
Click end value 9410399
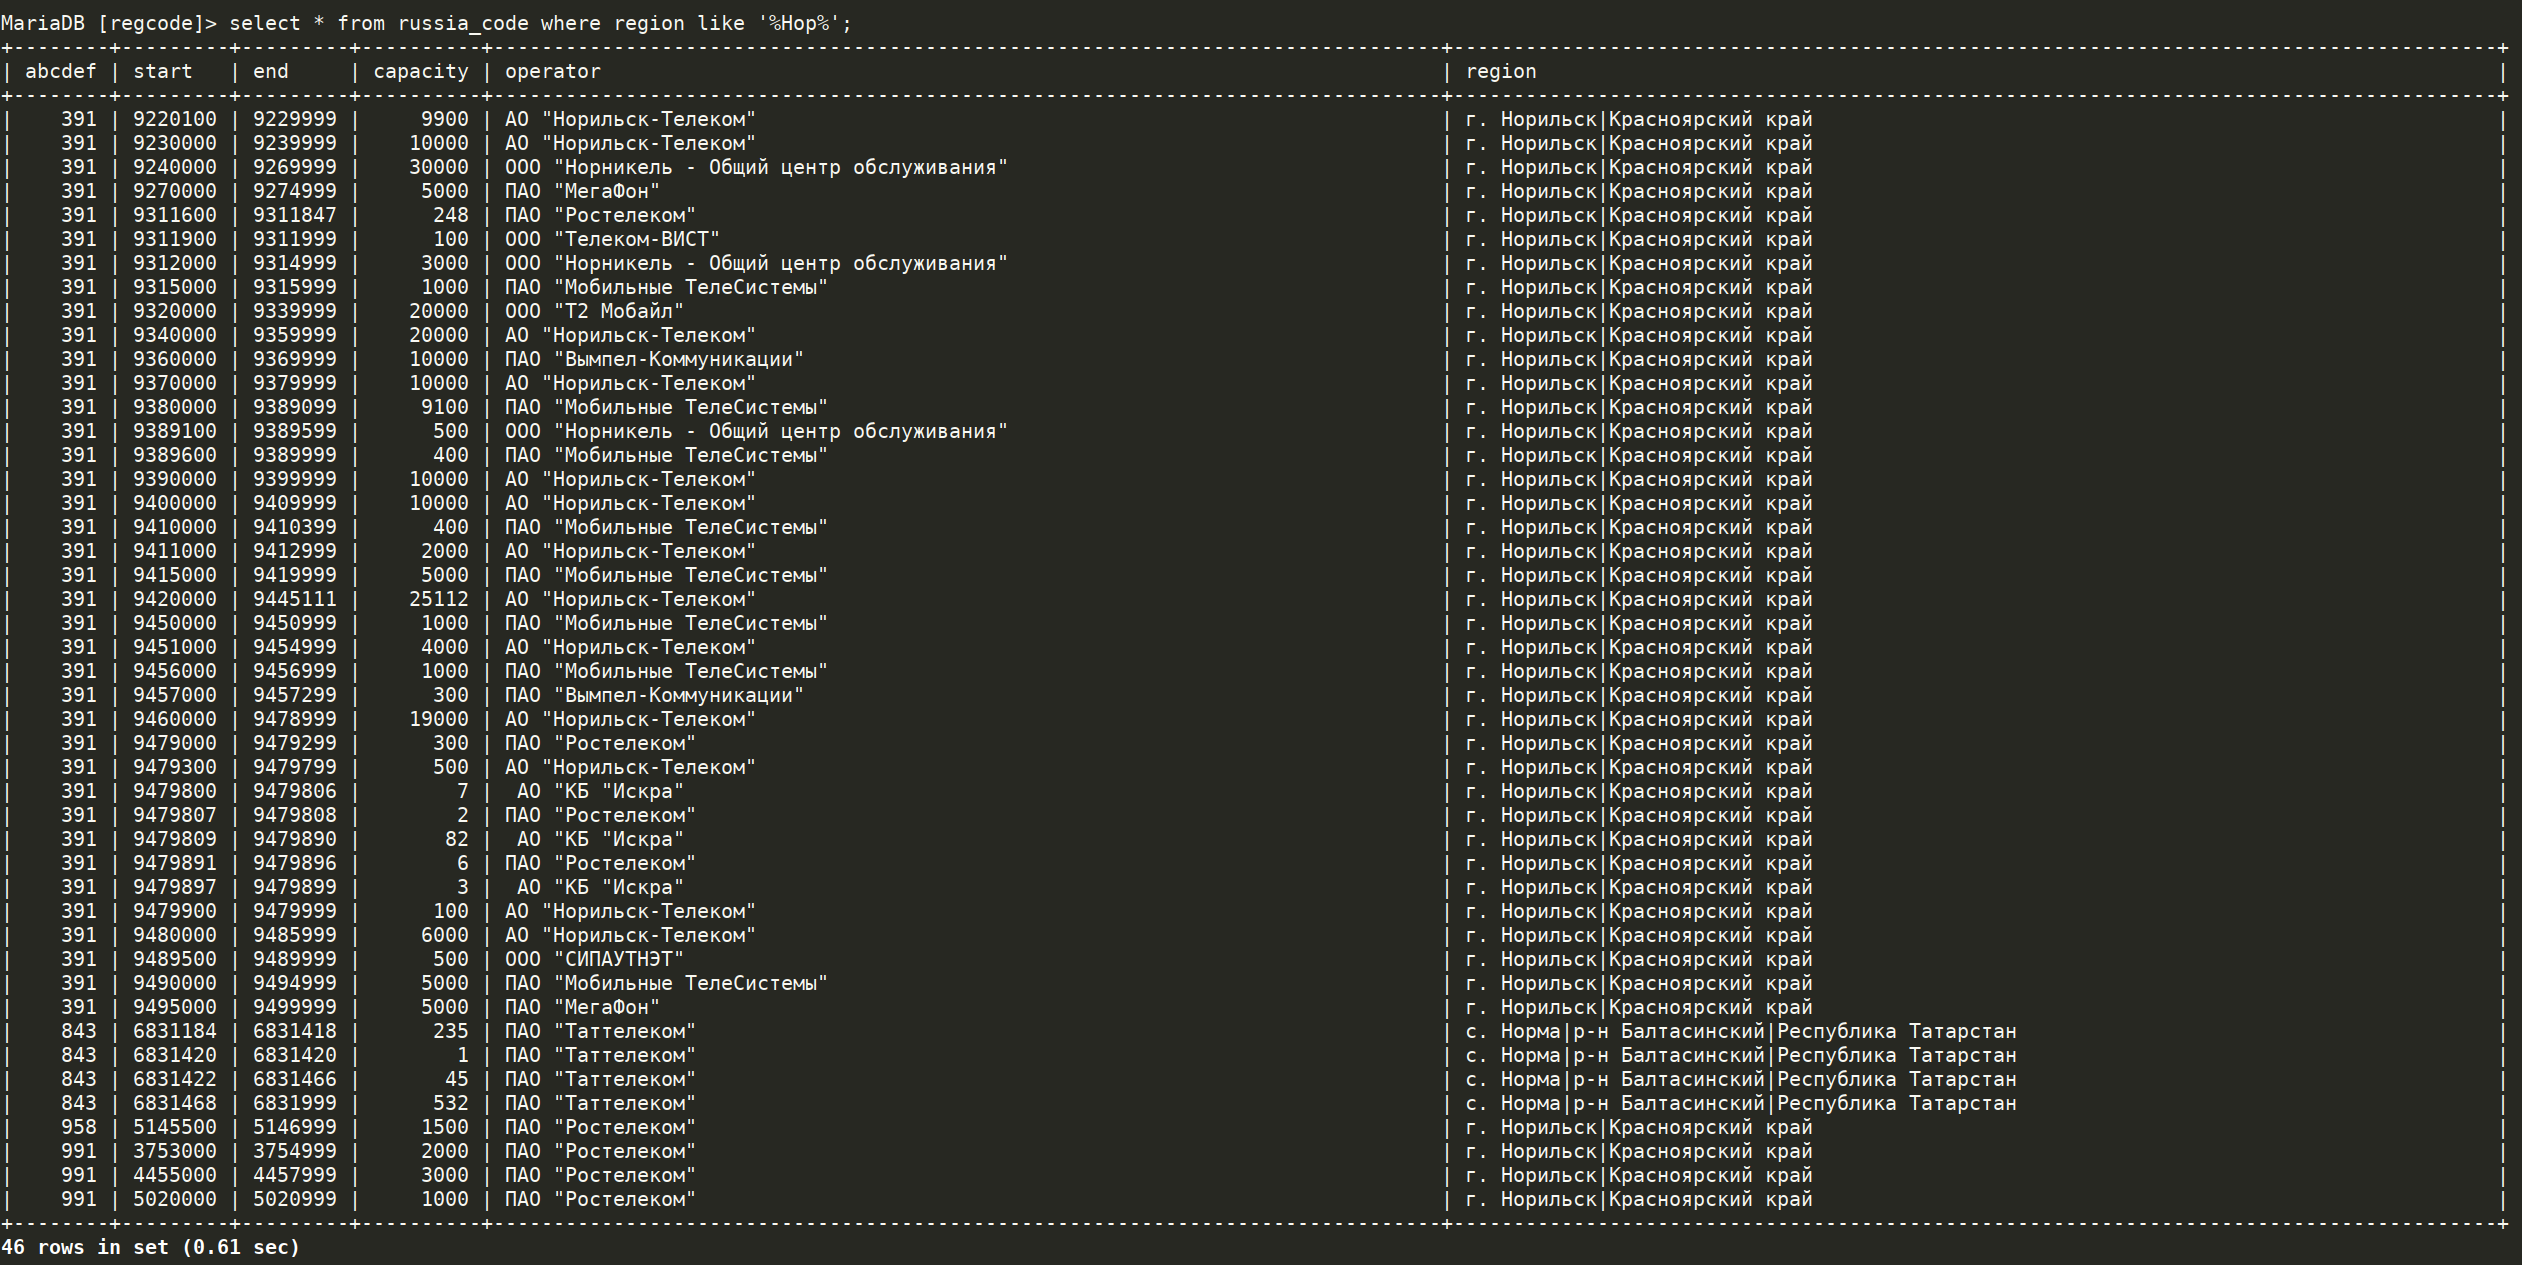click(x=295, y=527)
